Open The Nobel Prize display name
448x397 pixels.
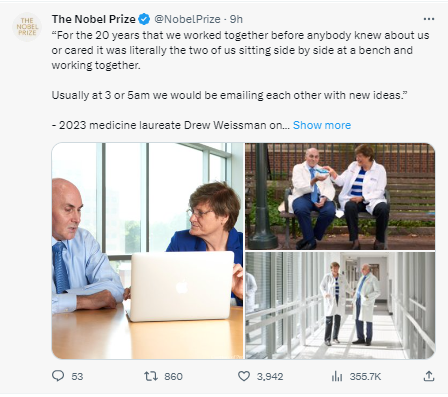tap(93, 19)
